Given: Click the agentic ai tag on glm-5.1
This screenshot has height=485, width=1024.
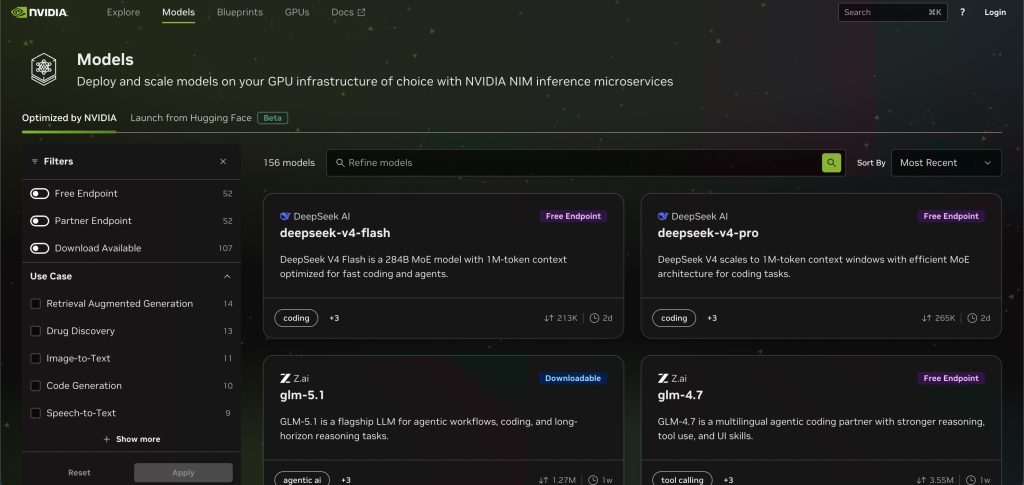Looking at the screenshot, I should click(x=302, y=480).
